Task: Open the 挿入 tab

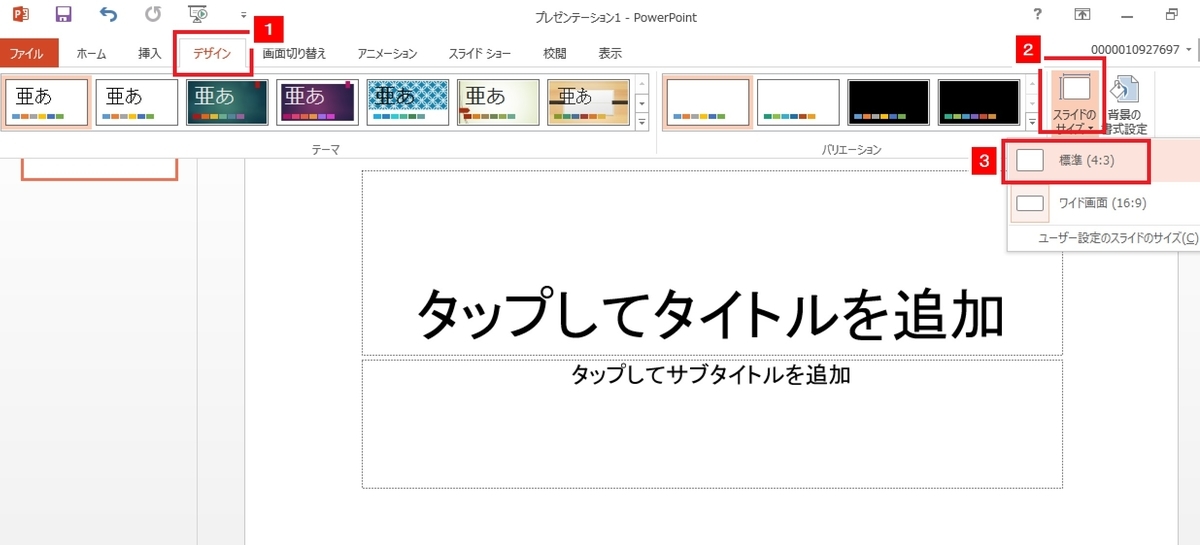Action: [x=150, y=54]
